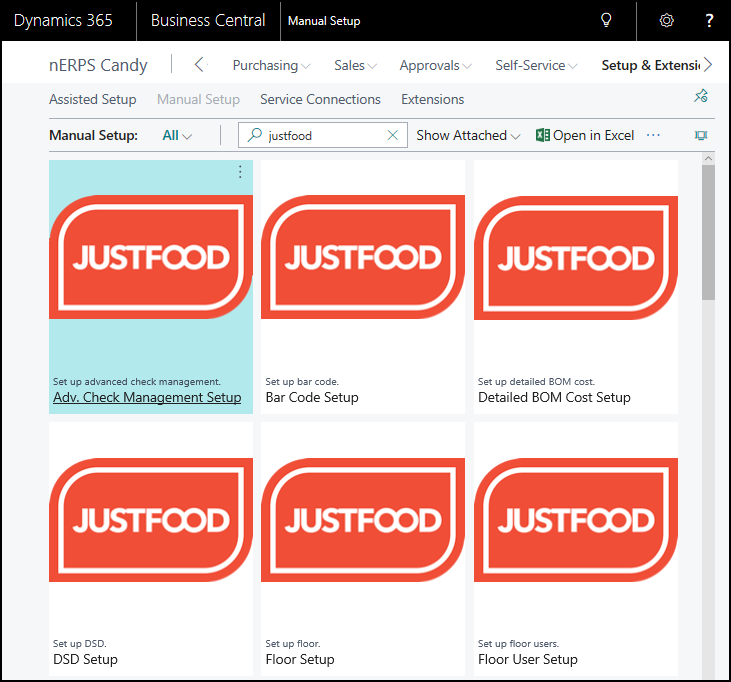The width and height of the screenshot is (731, 682).
Task: Open the three-dot more options menu
Action: pyautogui.click(x=654, y=135)
